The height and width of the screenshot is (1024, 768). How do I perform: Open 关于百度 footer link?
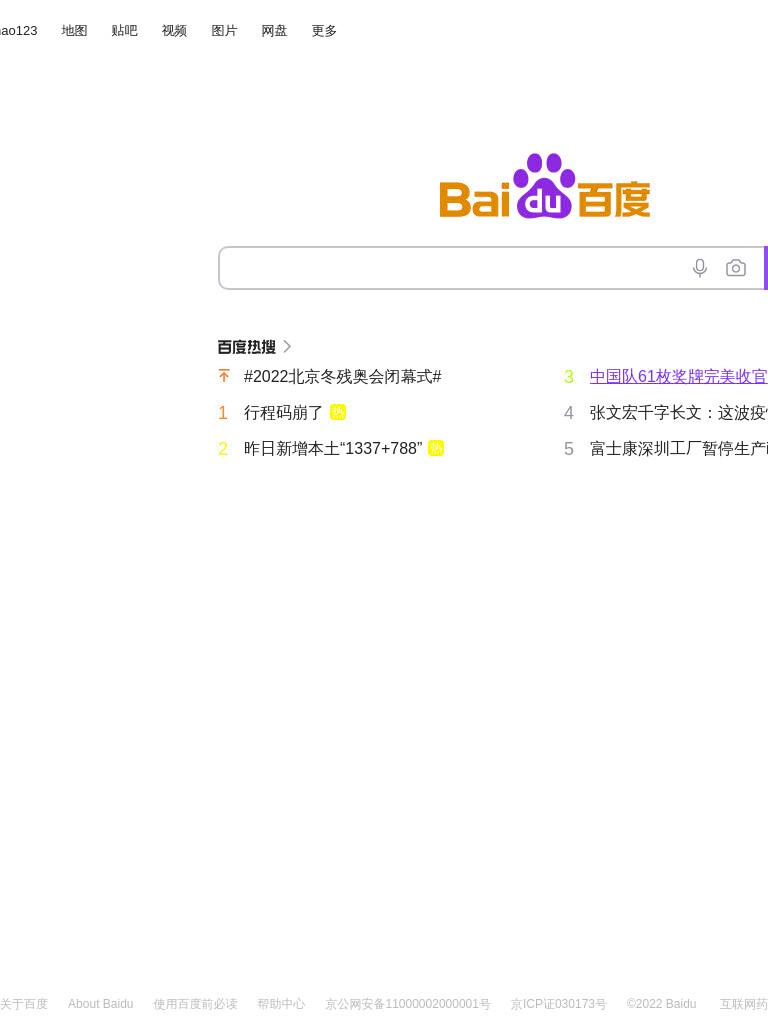[x=24, y=1004]
